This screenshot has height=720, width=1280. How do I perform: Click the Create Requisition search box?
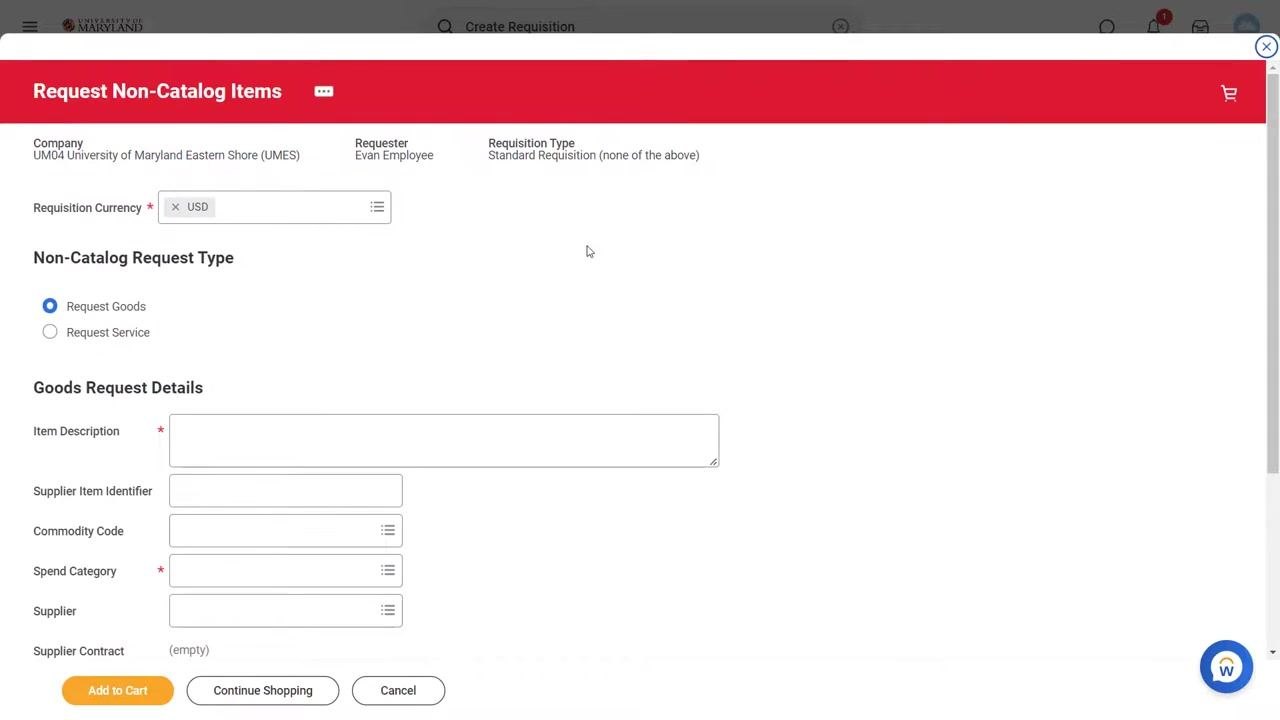[645, 27]
